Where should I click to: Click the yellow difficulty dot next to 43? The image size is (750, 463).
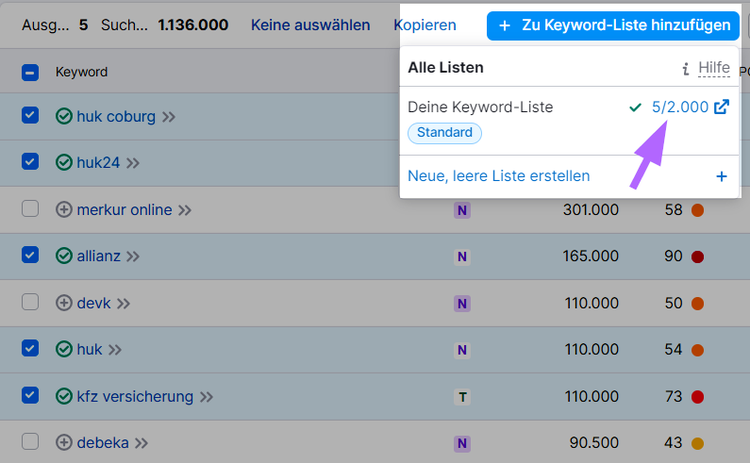click(697, 443)
